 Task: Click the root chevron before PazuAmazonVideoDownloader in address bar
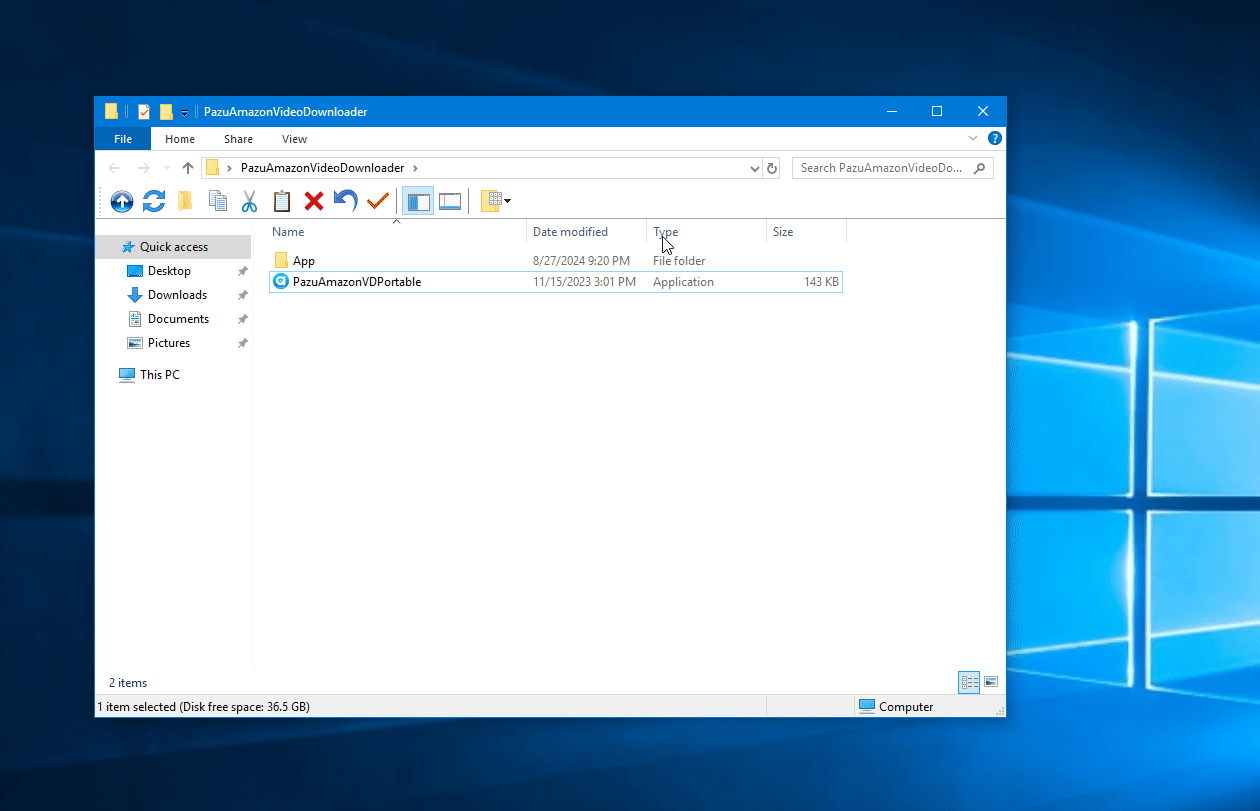[x=230, y=168]
